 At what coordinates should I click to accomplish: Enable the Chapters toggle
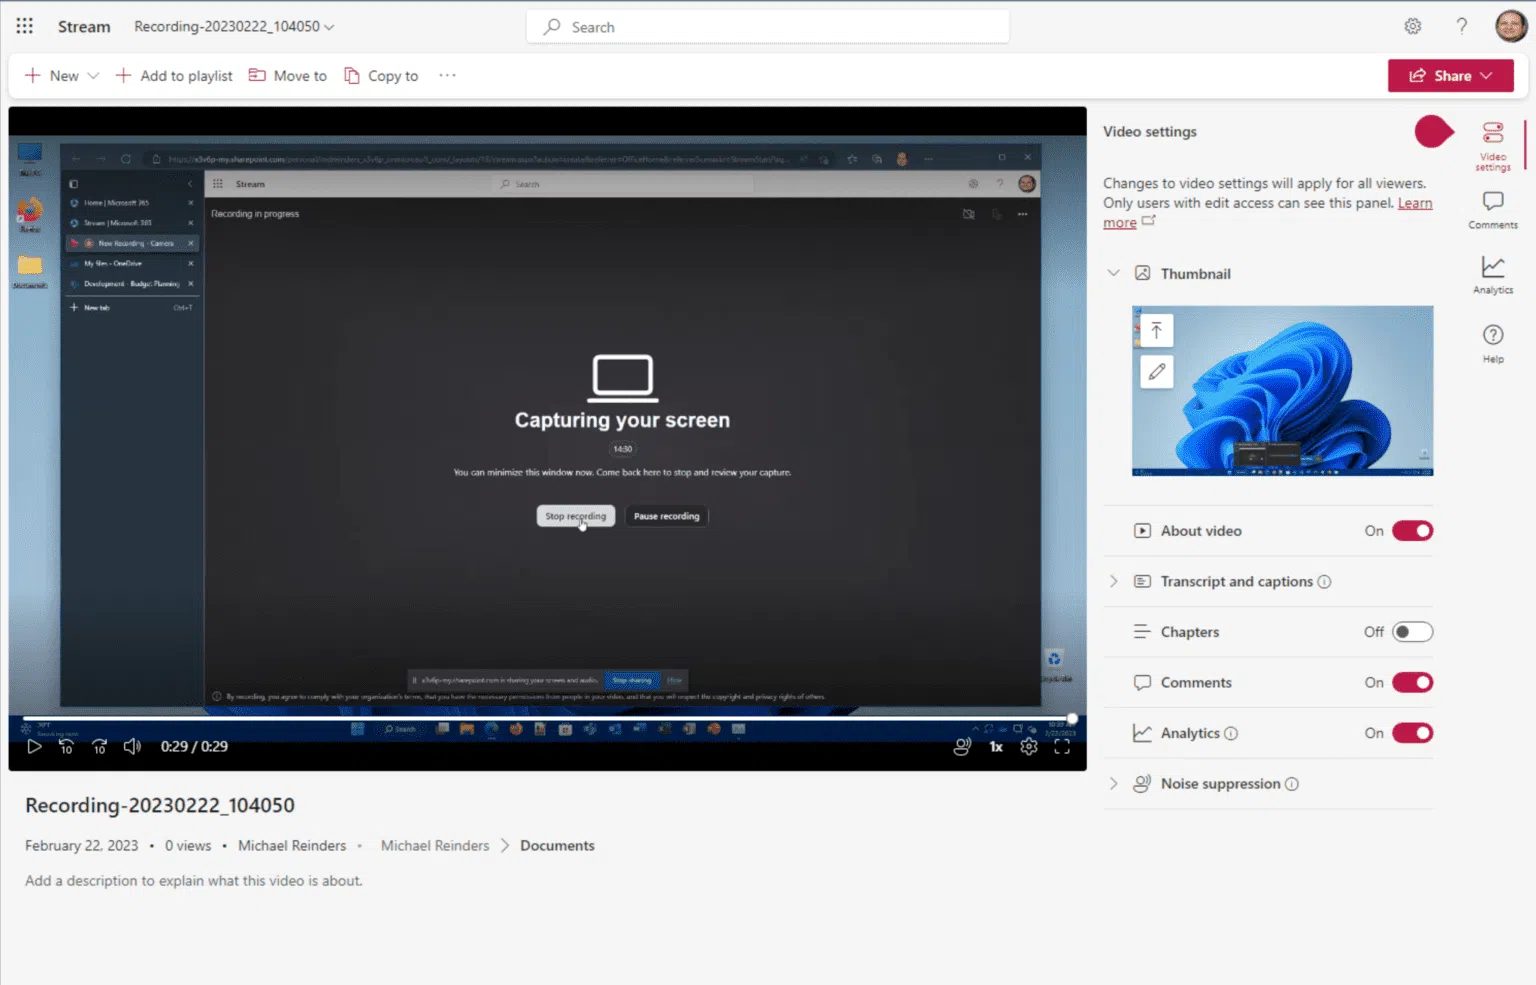tap(1411, 631)
